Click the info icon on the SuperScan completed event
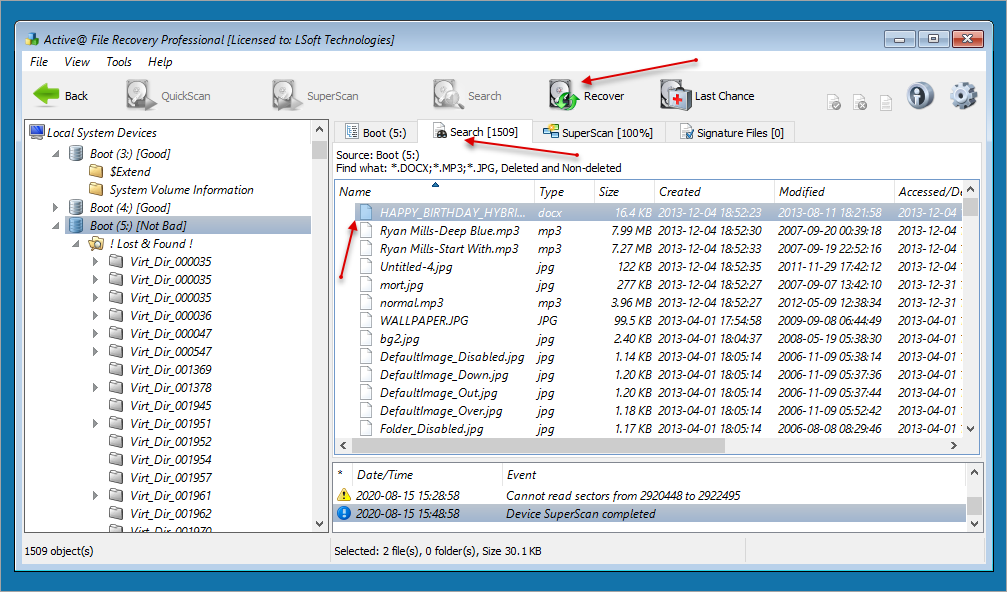Screen dimensions: 1007x592 344,513
